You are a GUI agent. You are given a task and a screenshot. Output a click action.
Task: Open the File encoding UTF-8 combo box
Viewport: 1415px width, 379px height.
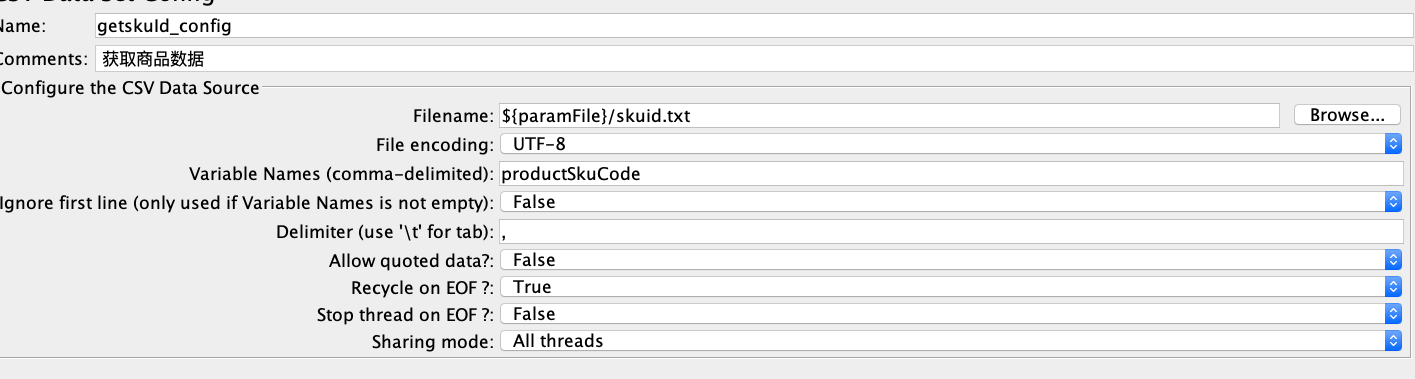pyautogui.click(x=950, y=145)
